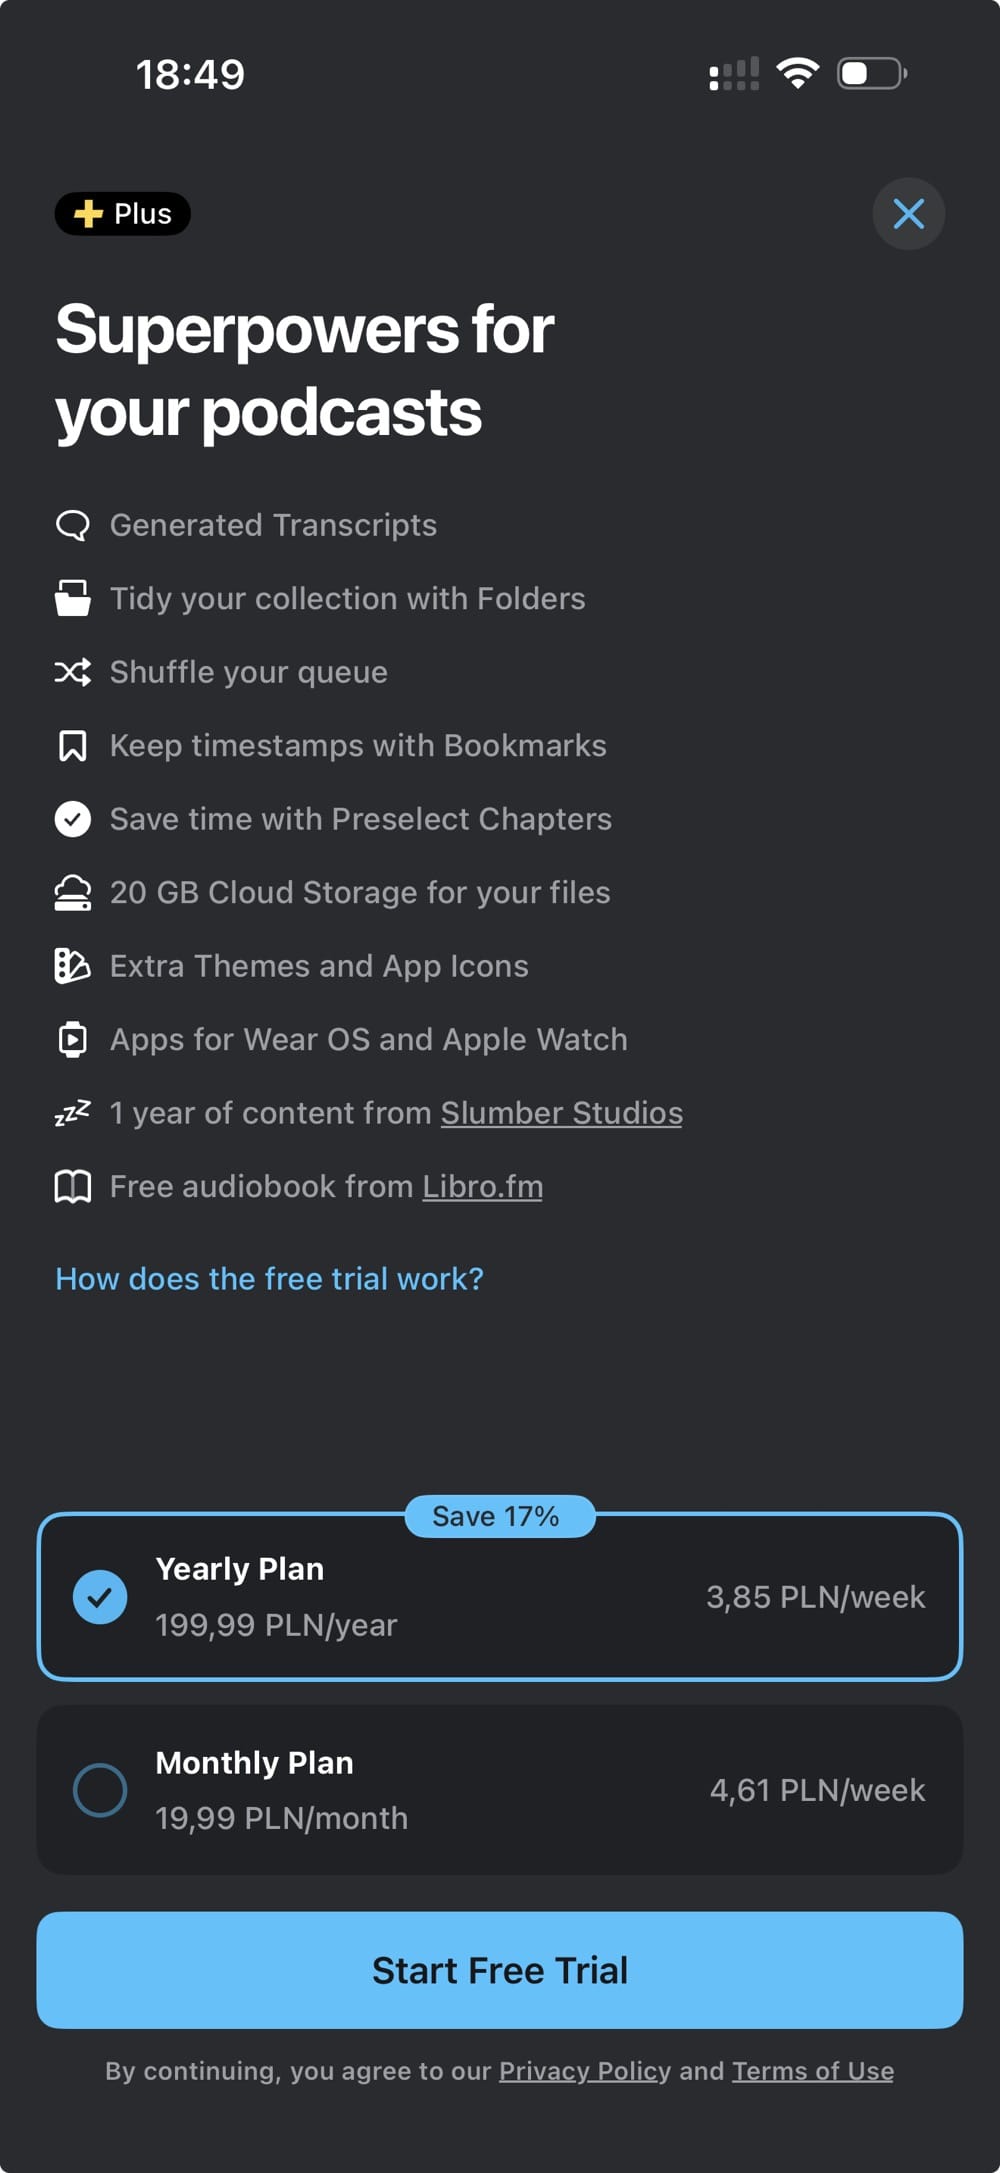The image size is (1000, 2173).
Task: Open the Libro.fm link
Action: click(483, 1186)
